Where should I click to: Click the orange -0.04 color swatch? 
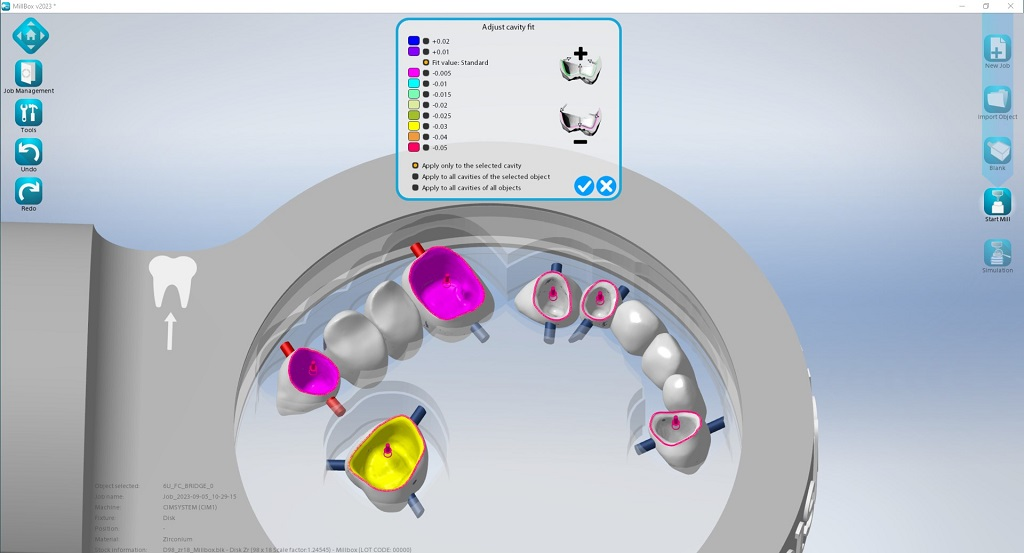tap(413, 137)
